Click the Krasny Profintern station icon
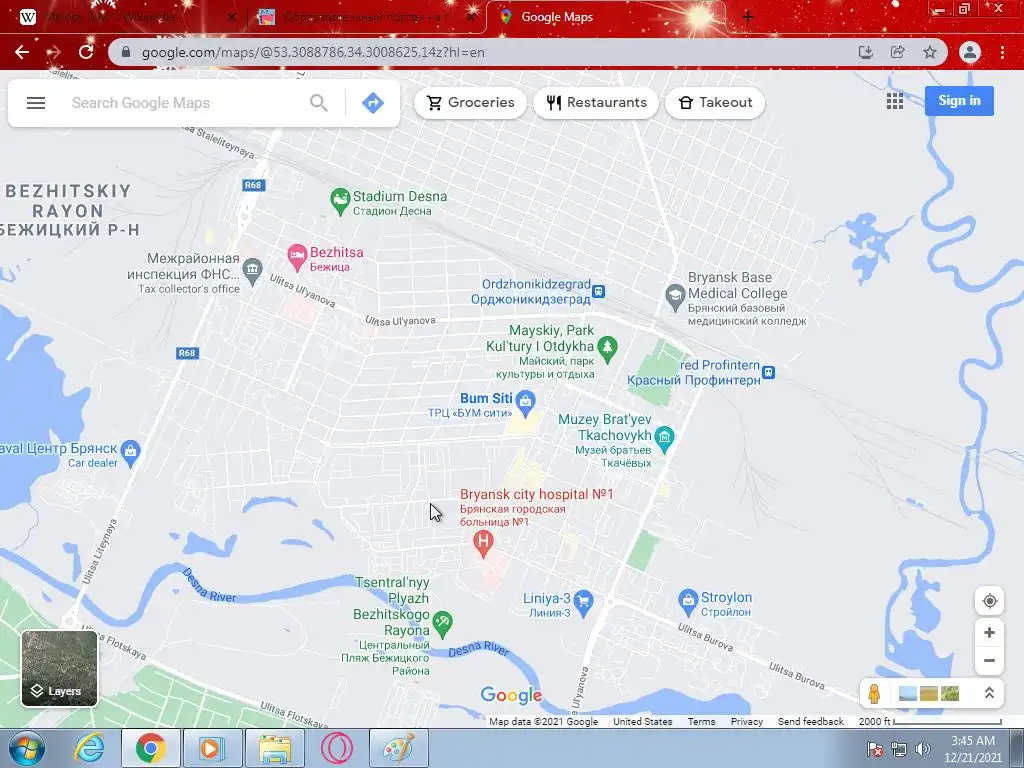 point(769,372)
